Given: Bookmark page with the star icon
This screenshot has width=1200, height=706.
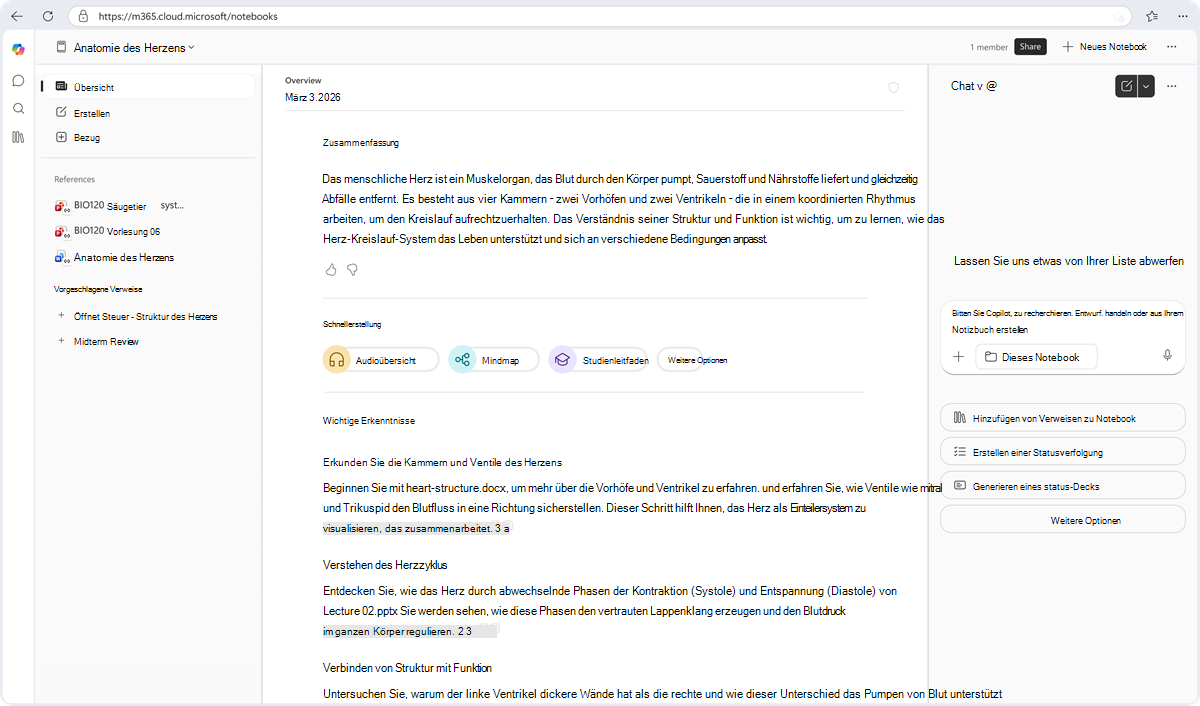Looking at the screenshot, I should click(1119, 16).
